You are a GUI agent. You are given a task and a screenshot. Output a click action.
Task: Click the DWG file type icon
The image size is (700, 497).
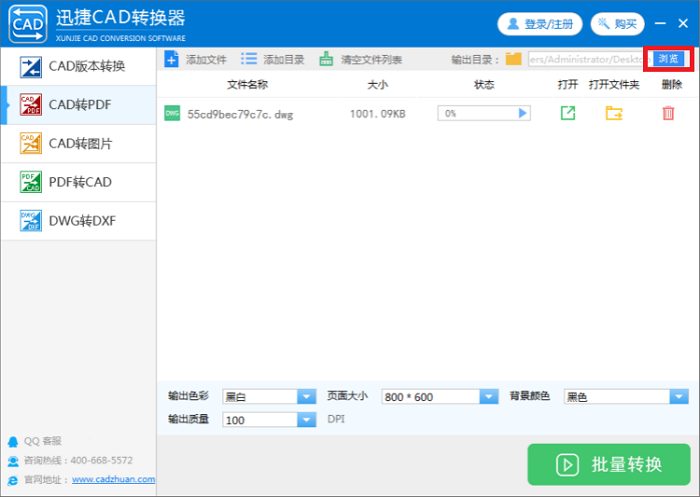point(172,113)
